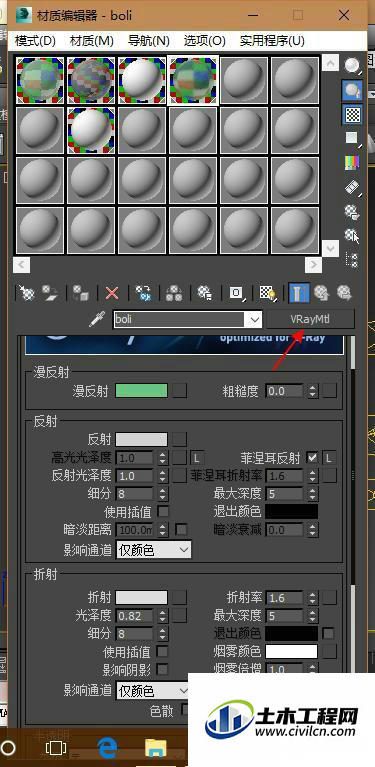Screen dimensions: 375x767
Task: Pick material with the eyedropper icon
Action: click(96, 320)
